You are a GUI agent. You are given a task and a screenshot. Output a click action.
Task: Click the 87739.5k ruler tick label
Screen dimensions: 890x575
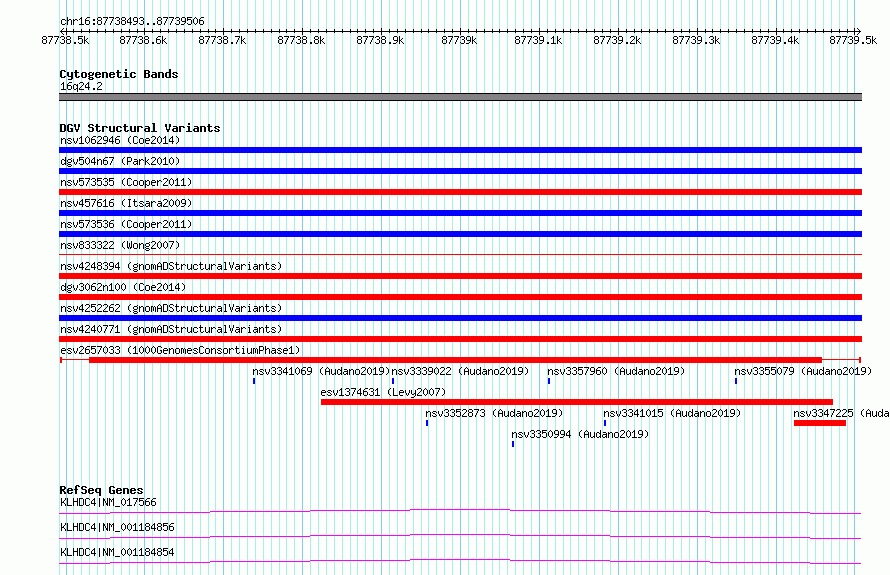point(853,40)
